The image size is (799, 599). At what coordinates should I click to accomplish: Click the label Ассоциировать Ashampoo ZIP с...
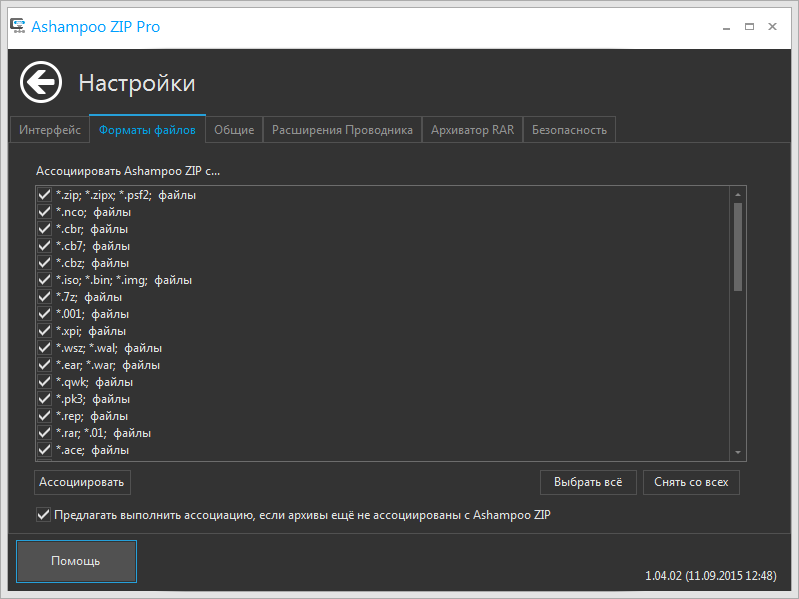[x=128, y=171]
